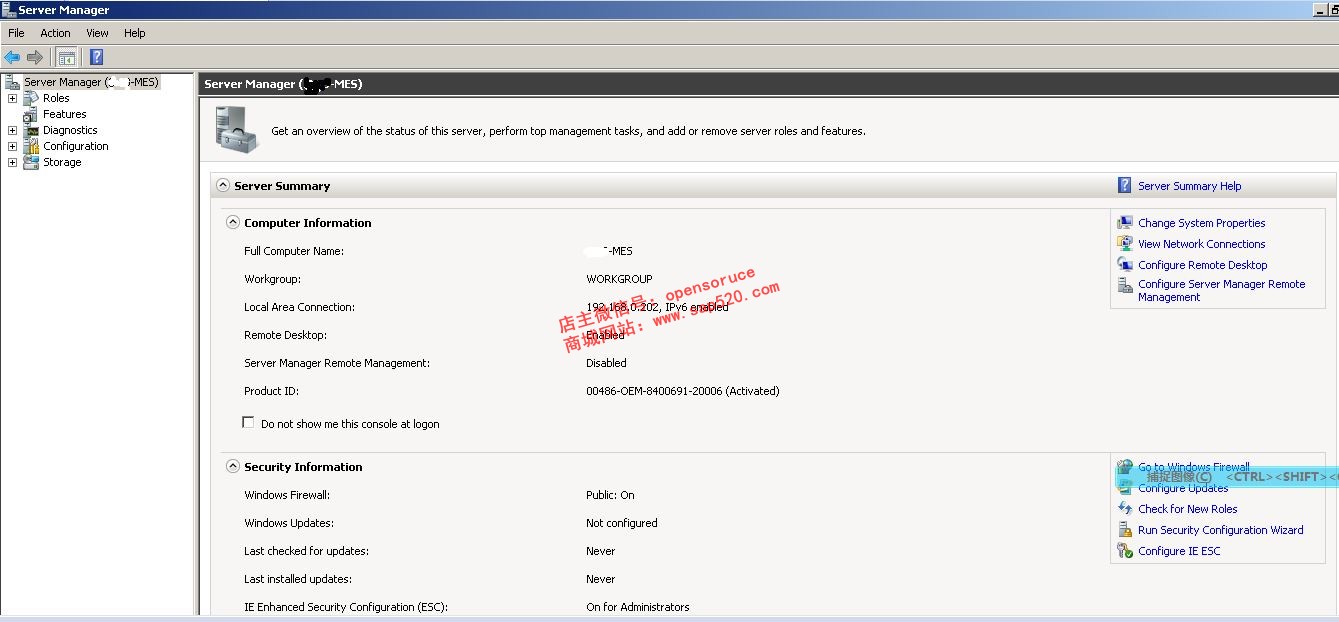Click the Help toolbar icon

pos(96,57)
